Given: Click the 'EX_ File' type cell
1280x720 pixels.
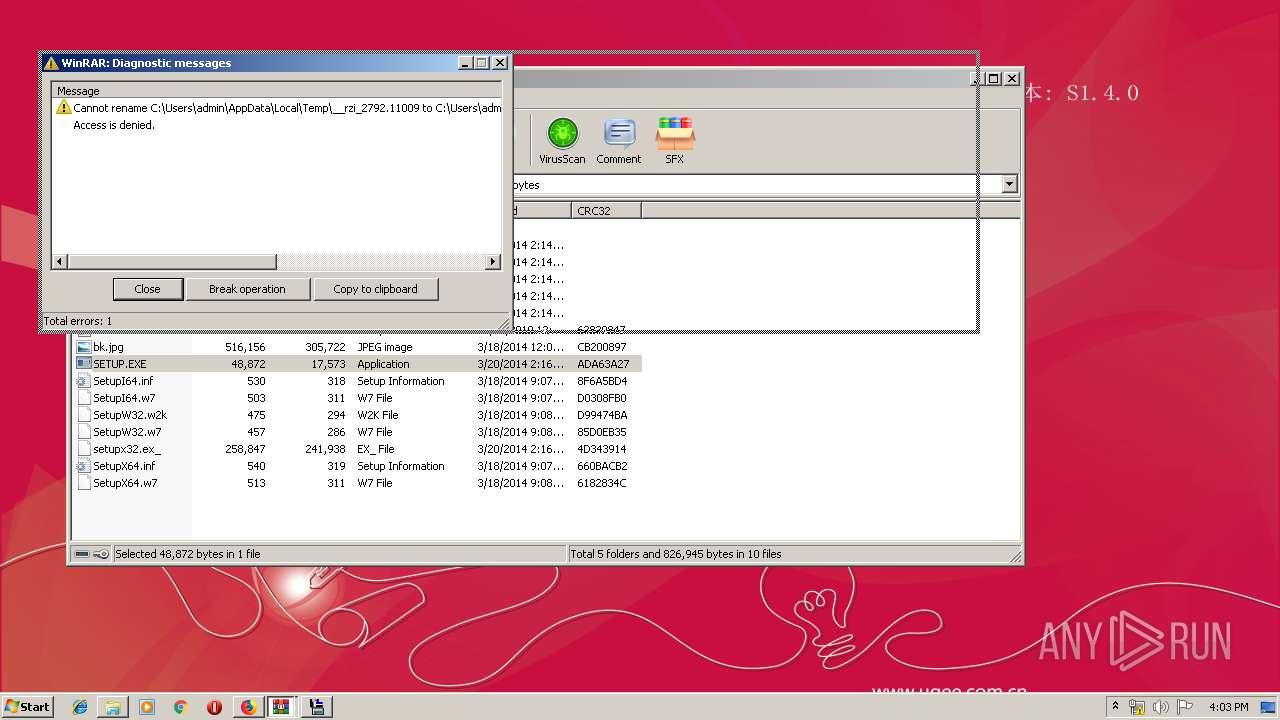Looking at the screenshot, I should [x=376, y=449].
